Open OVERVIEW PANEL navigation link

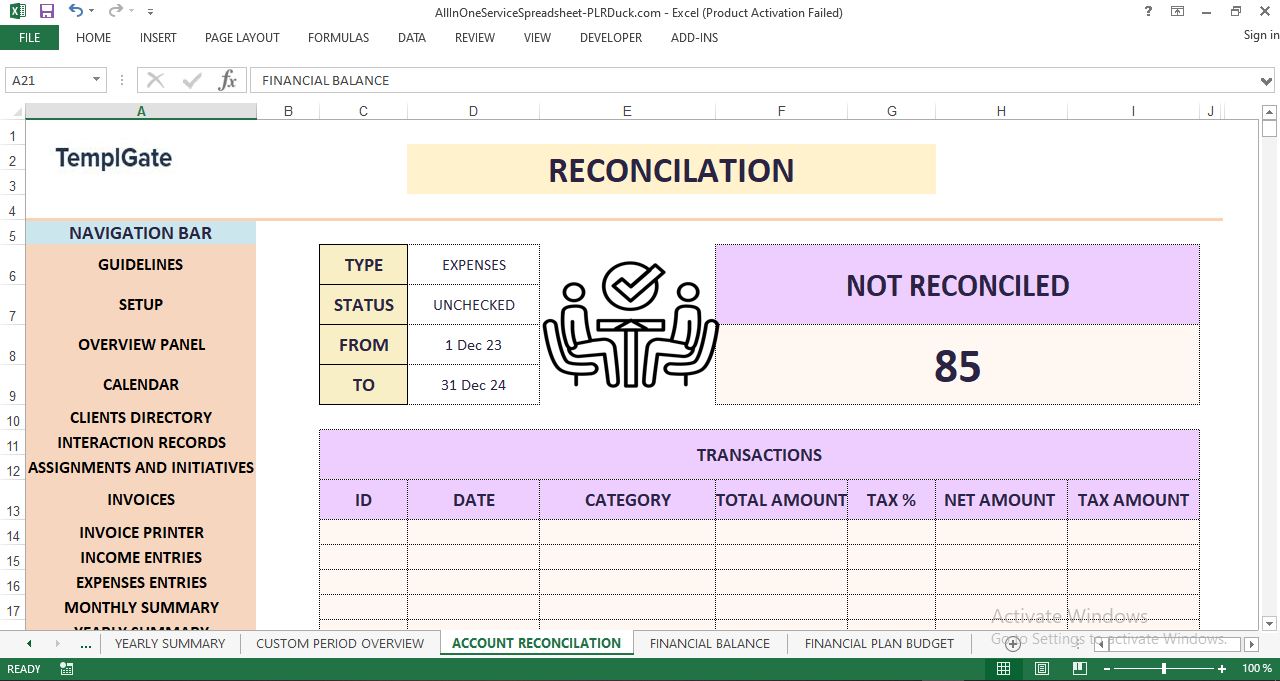tap(141, 345)
